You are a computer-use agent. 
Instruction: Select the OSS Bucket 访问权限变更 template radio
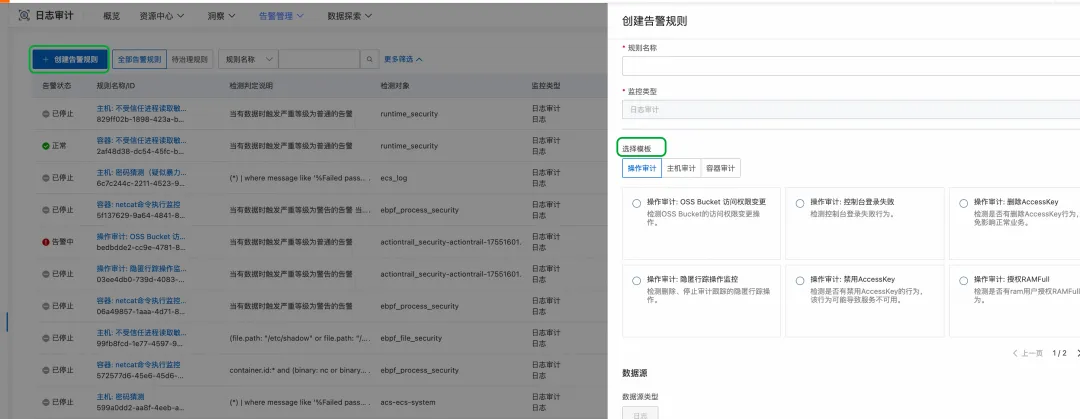coord(636,203)
